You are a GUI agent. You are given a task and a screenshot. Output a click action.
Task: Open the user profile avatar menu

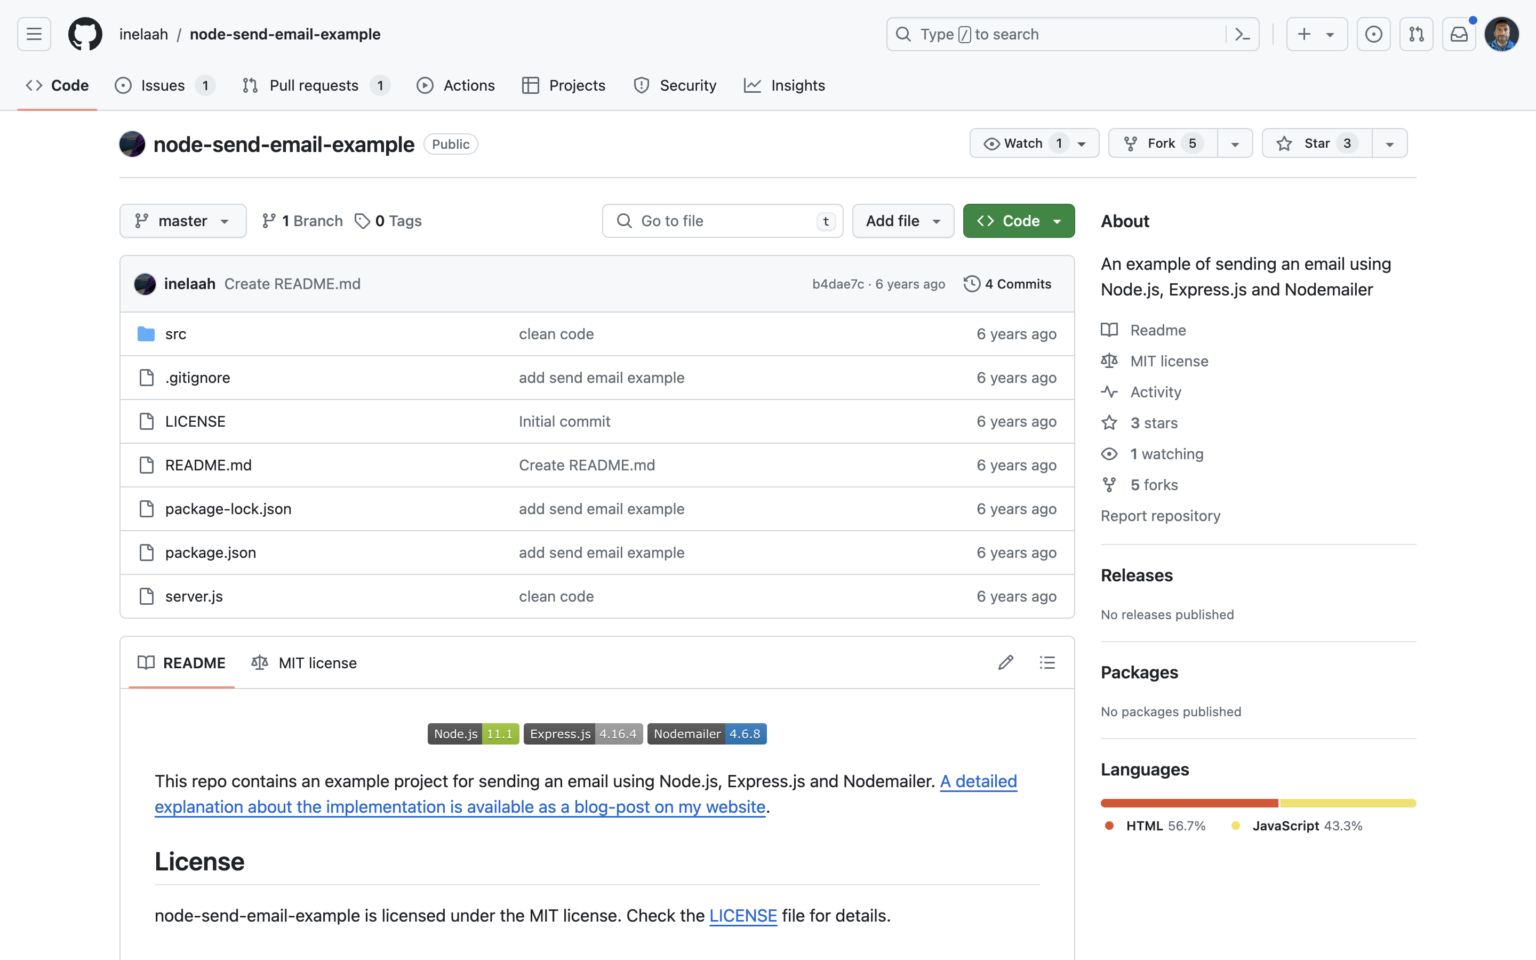pyautogui.click(x=1501, y=34)
